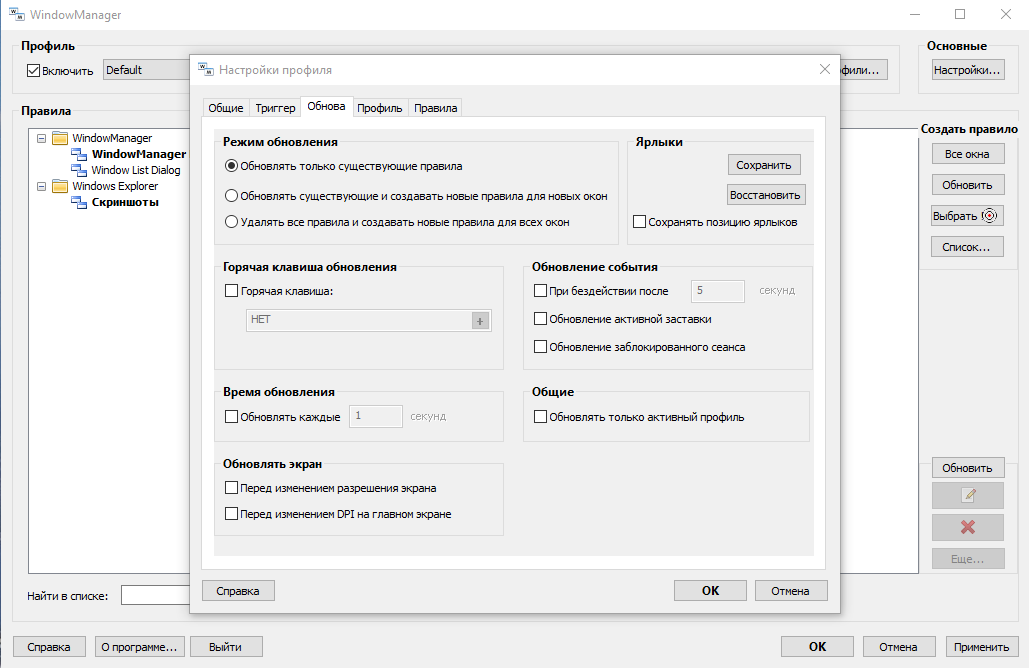Check 'Перед изменением разрешения экрана'
Viewport: 1029px width, 668px height.
(231, 488)
